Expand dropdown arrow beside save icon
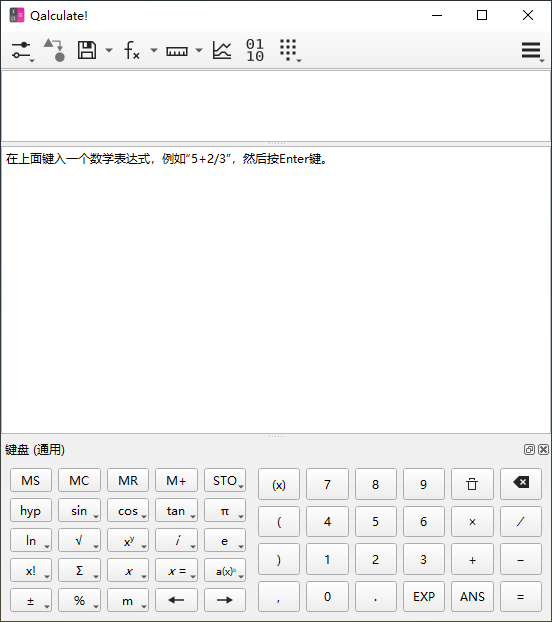The image size is (552, 622). (x=109, y=50)
